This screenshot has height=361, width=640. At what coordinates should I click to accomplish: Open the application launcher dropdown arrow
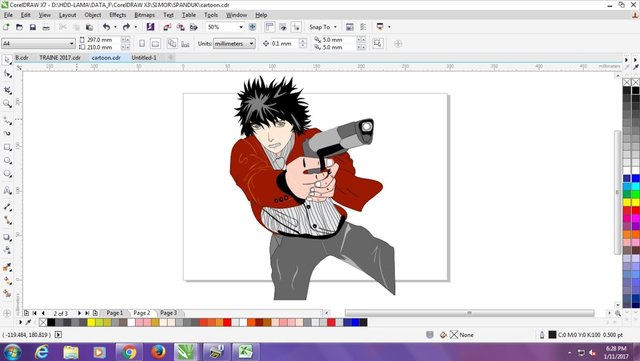coord(389,27)
